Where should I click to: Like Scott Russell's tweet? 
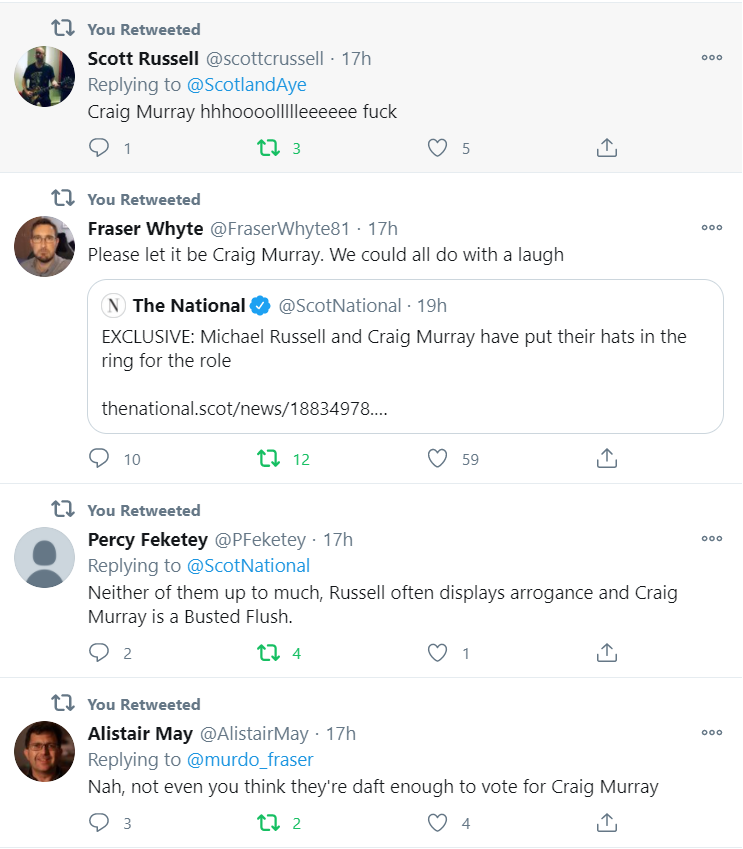pyautogui.click(x=437, y=148)
